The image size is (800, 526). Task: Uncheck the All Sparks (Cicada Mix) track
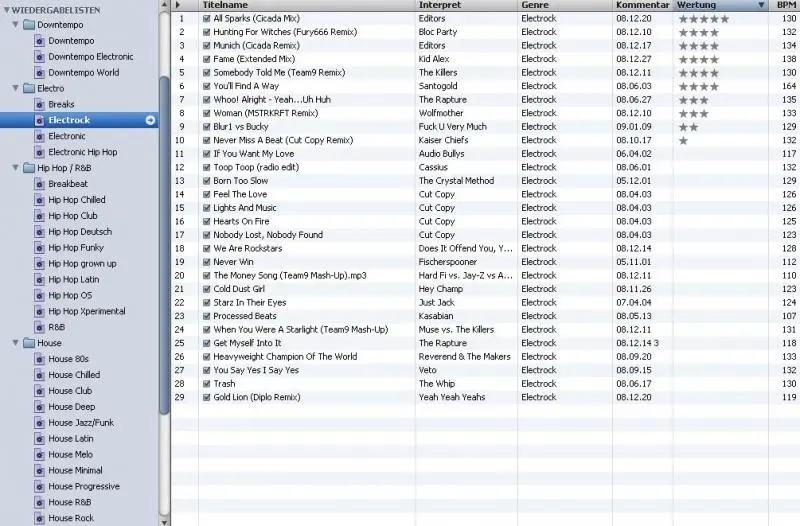(x=207, y=19)
